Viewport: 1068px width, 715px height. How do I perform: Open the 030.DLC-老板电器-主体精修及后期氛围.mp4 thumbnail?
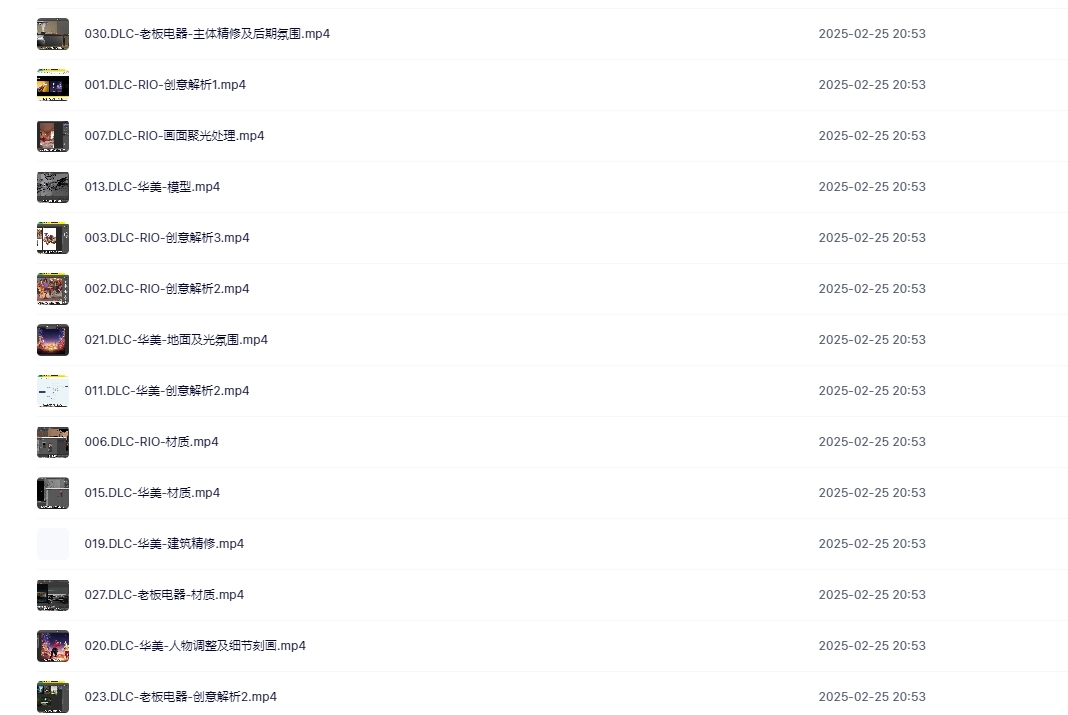(x=52, y=34)
